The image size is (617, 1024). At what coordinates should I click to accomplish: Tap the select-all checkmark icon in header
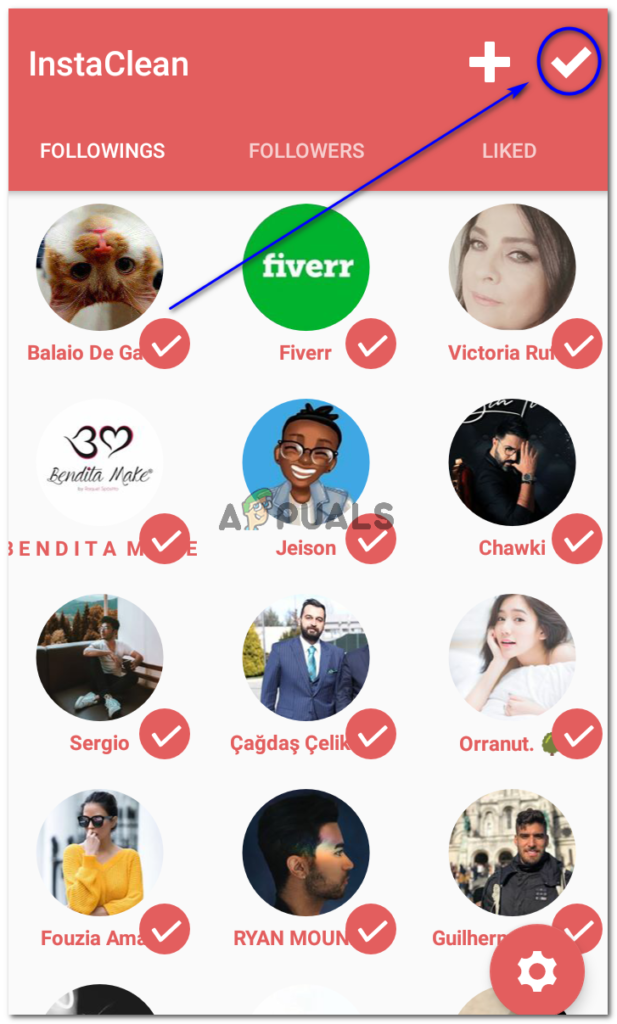coord(570,61)
